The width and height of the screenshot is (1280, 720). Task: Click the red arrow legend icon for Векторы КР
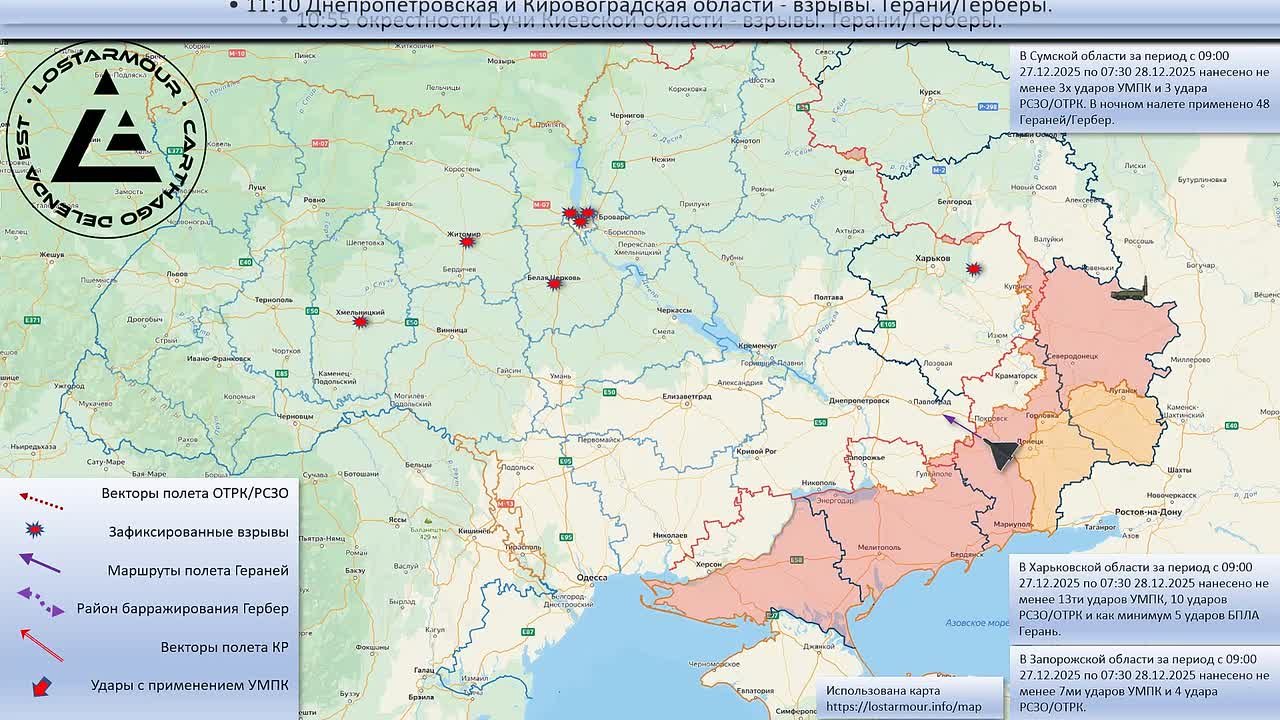(41, 645)
